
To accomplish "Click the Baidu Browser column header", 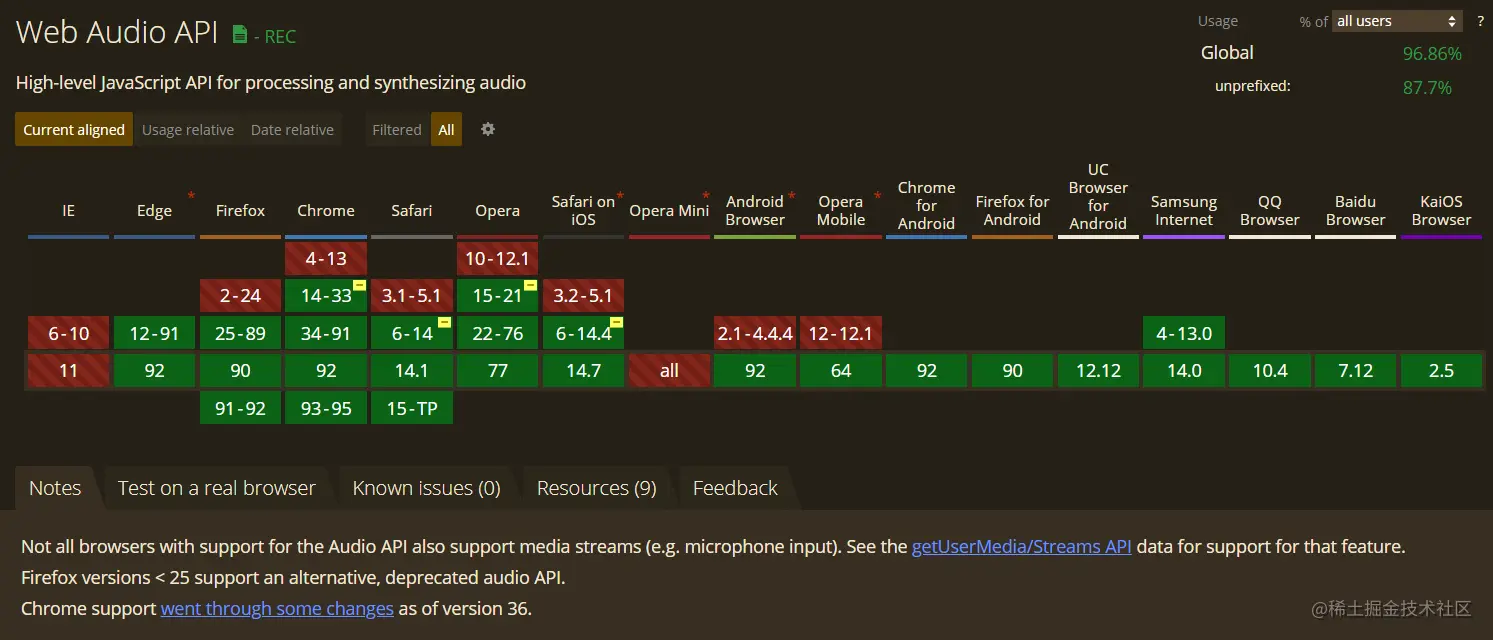I will click(1356, 211).
